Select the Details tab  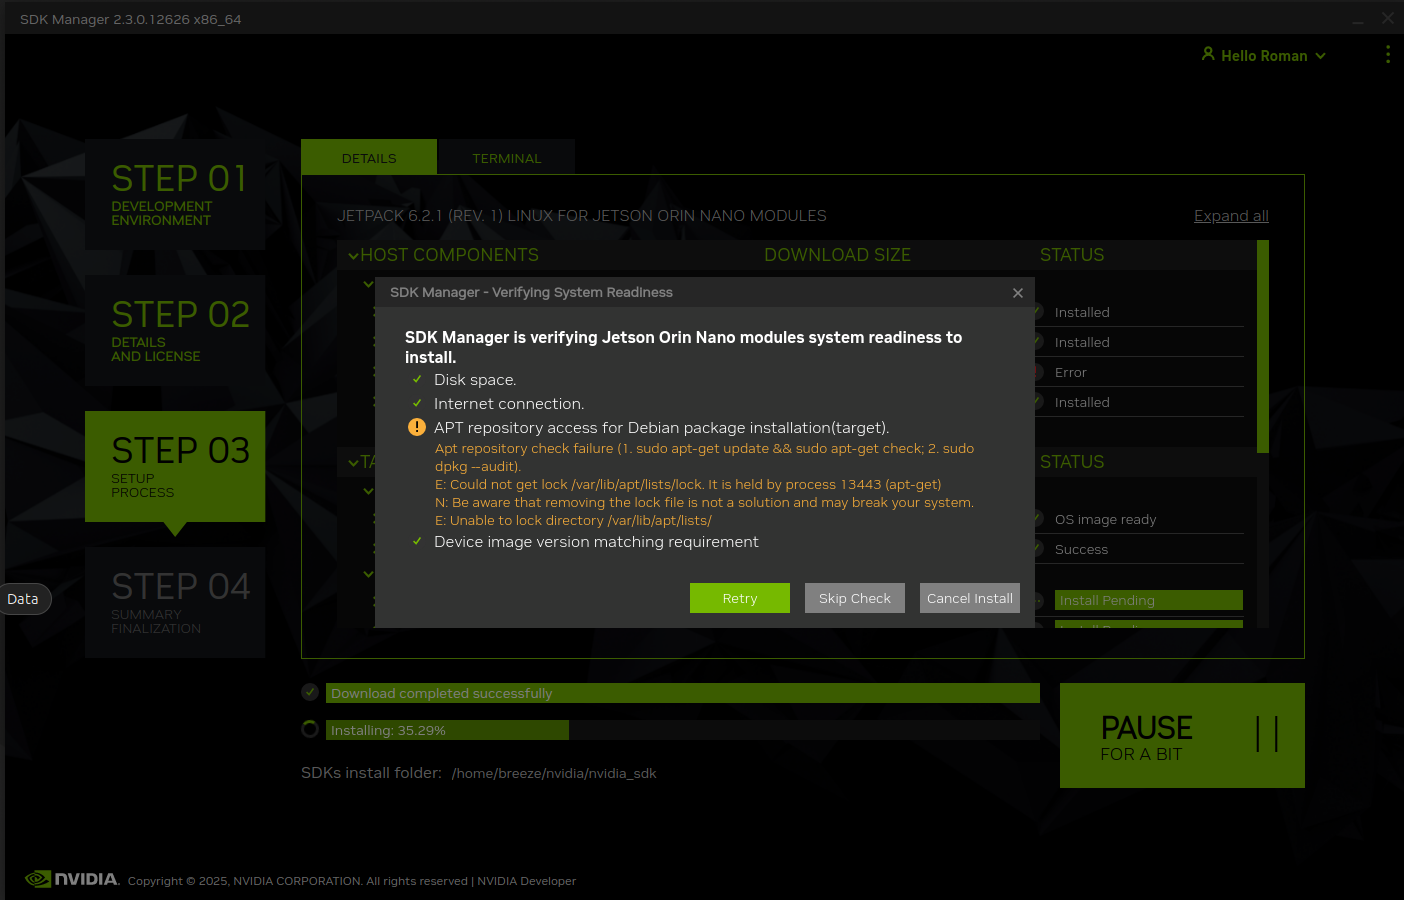[369, 158]
